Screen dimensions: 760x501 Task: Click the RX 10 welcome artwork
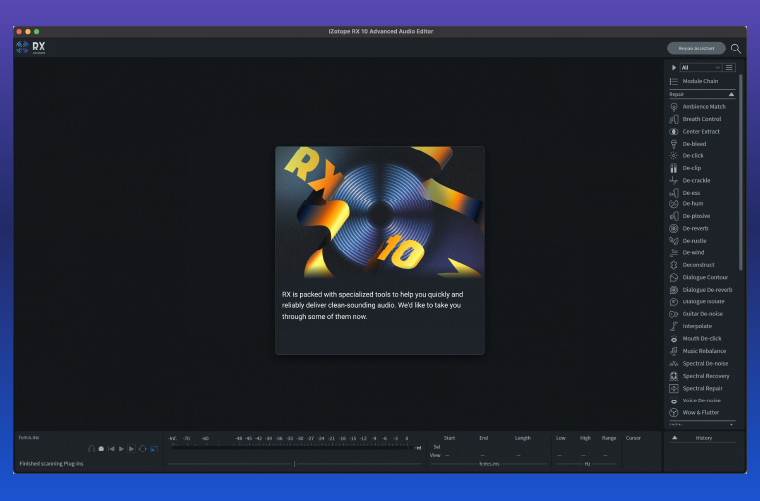pyautogui.click(x=380, y=212)
